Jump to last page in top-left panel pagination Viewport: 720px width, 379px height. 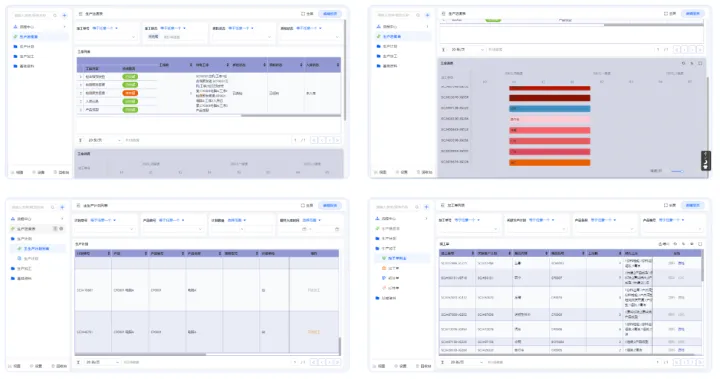(338, 140)
